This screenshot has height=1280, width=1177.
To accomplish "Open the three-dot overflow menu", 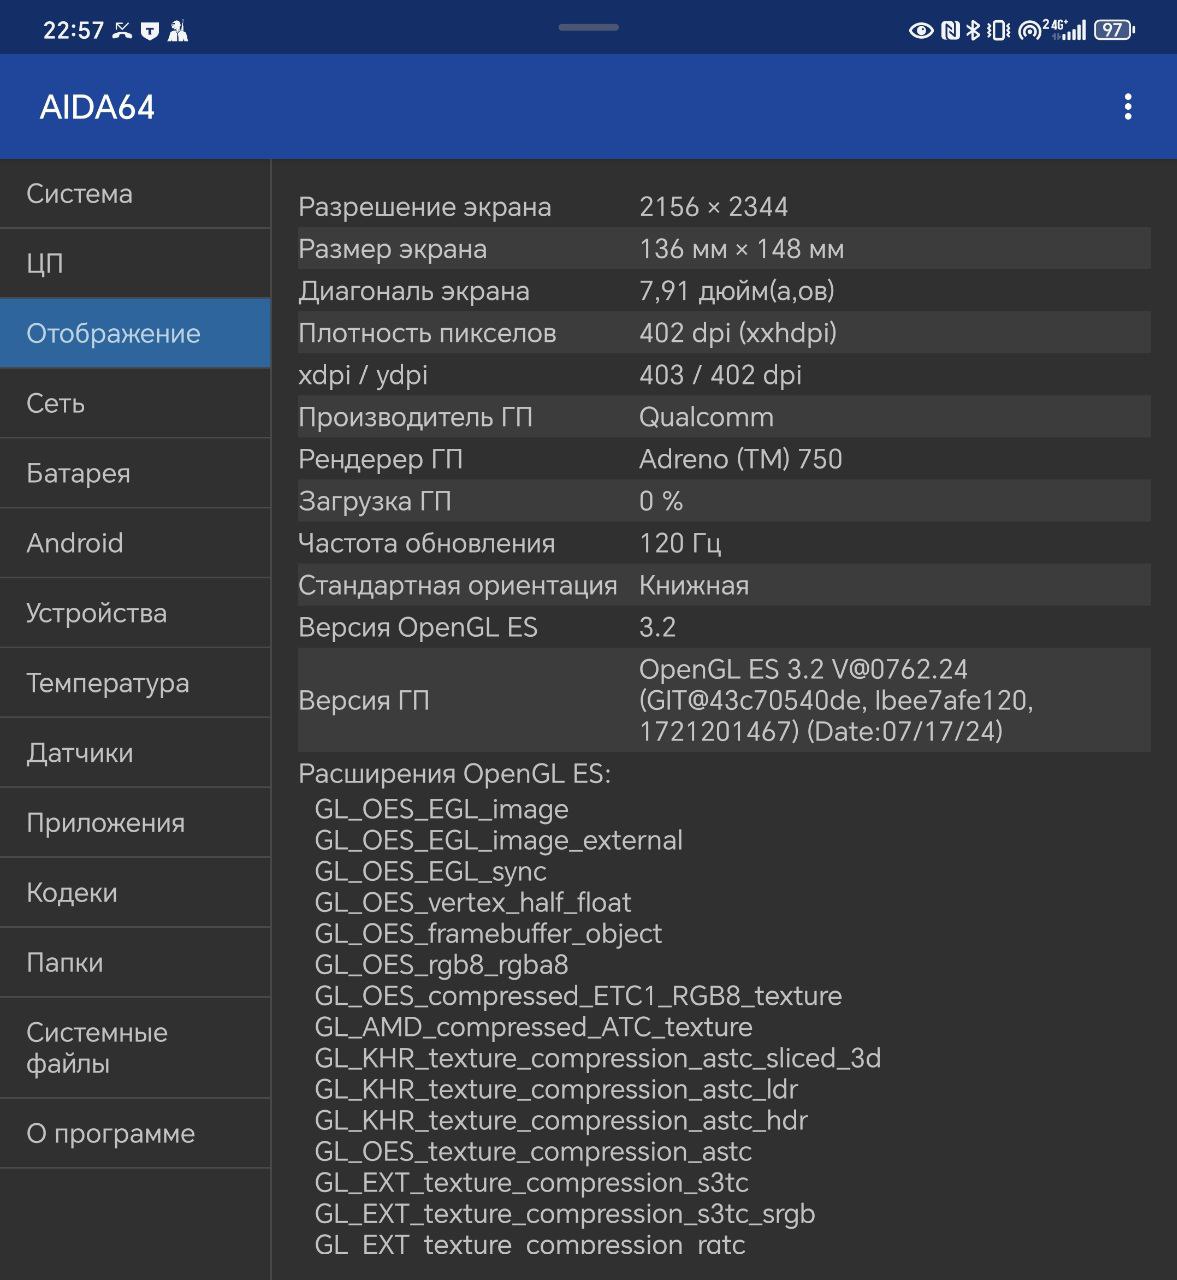I will tap(1127, 107).
